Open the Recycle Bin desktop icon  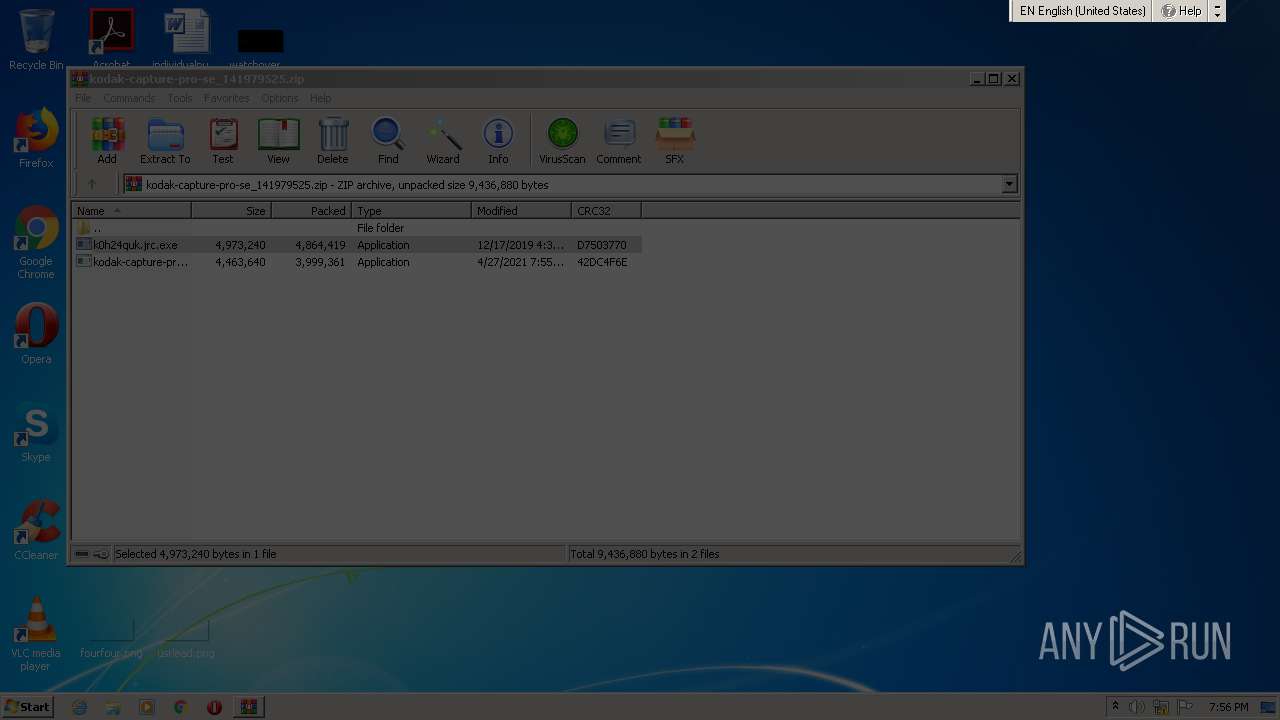(36, 40)
